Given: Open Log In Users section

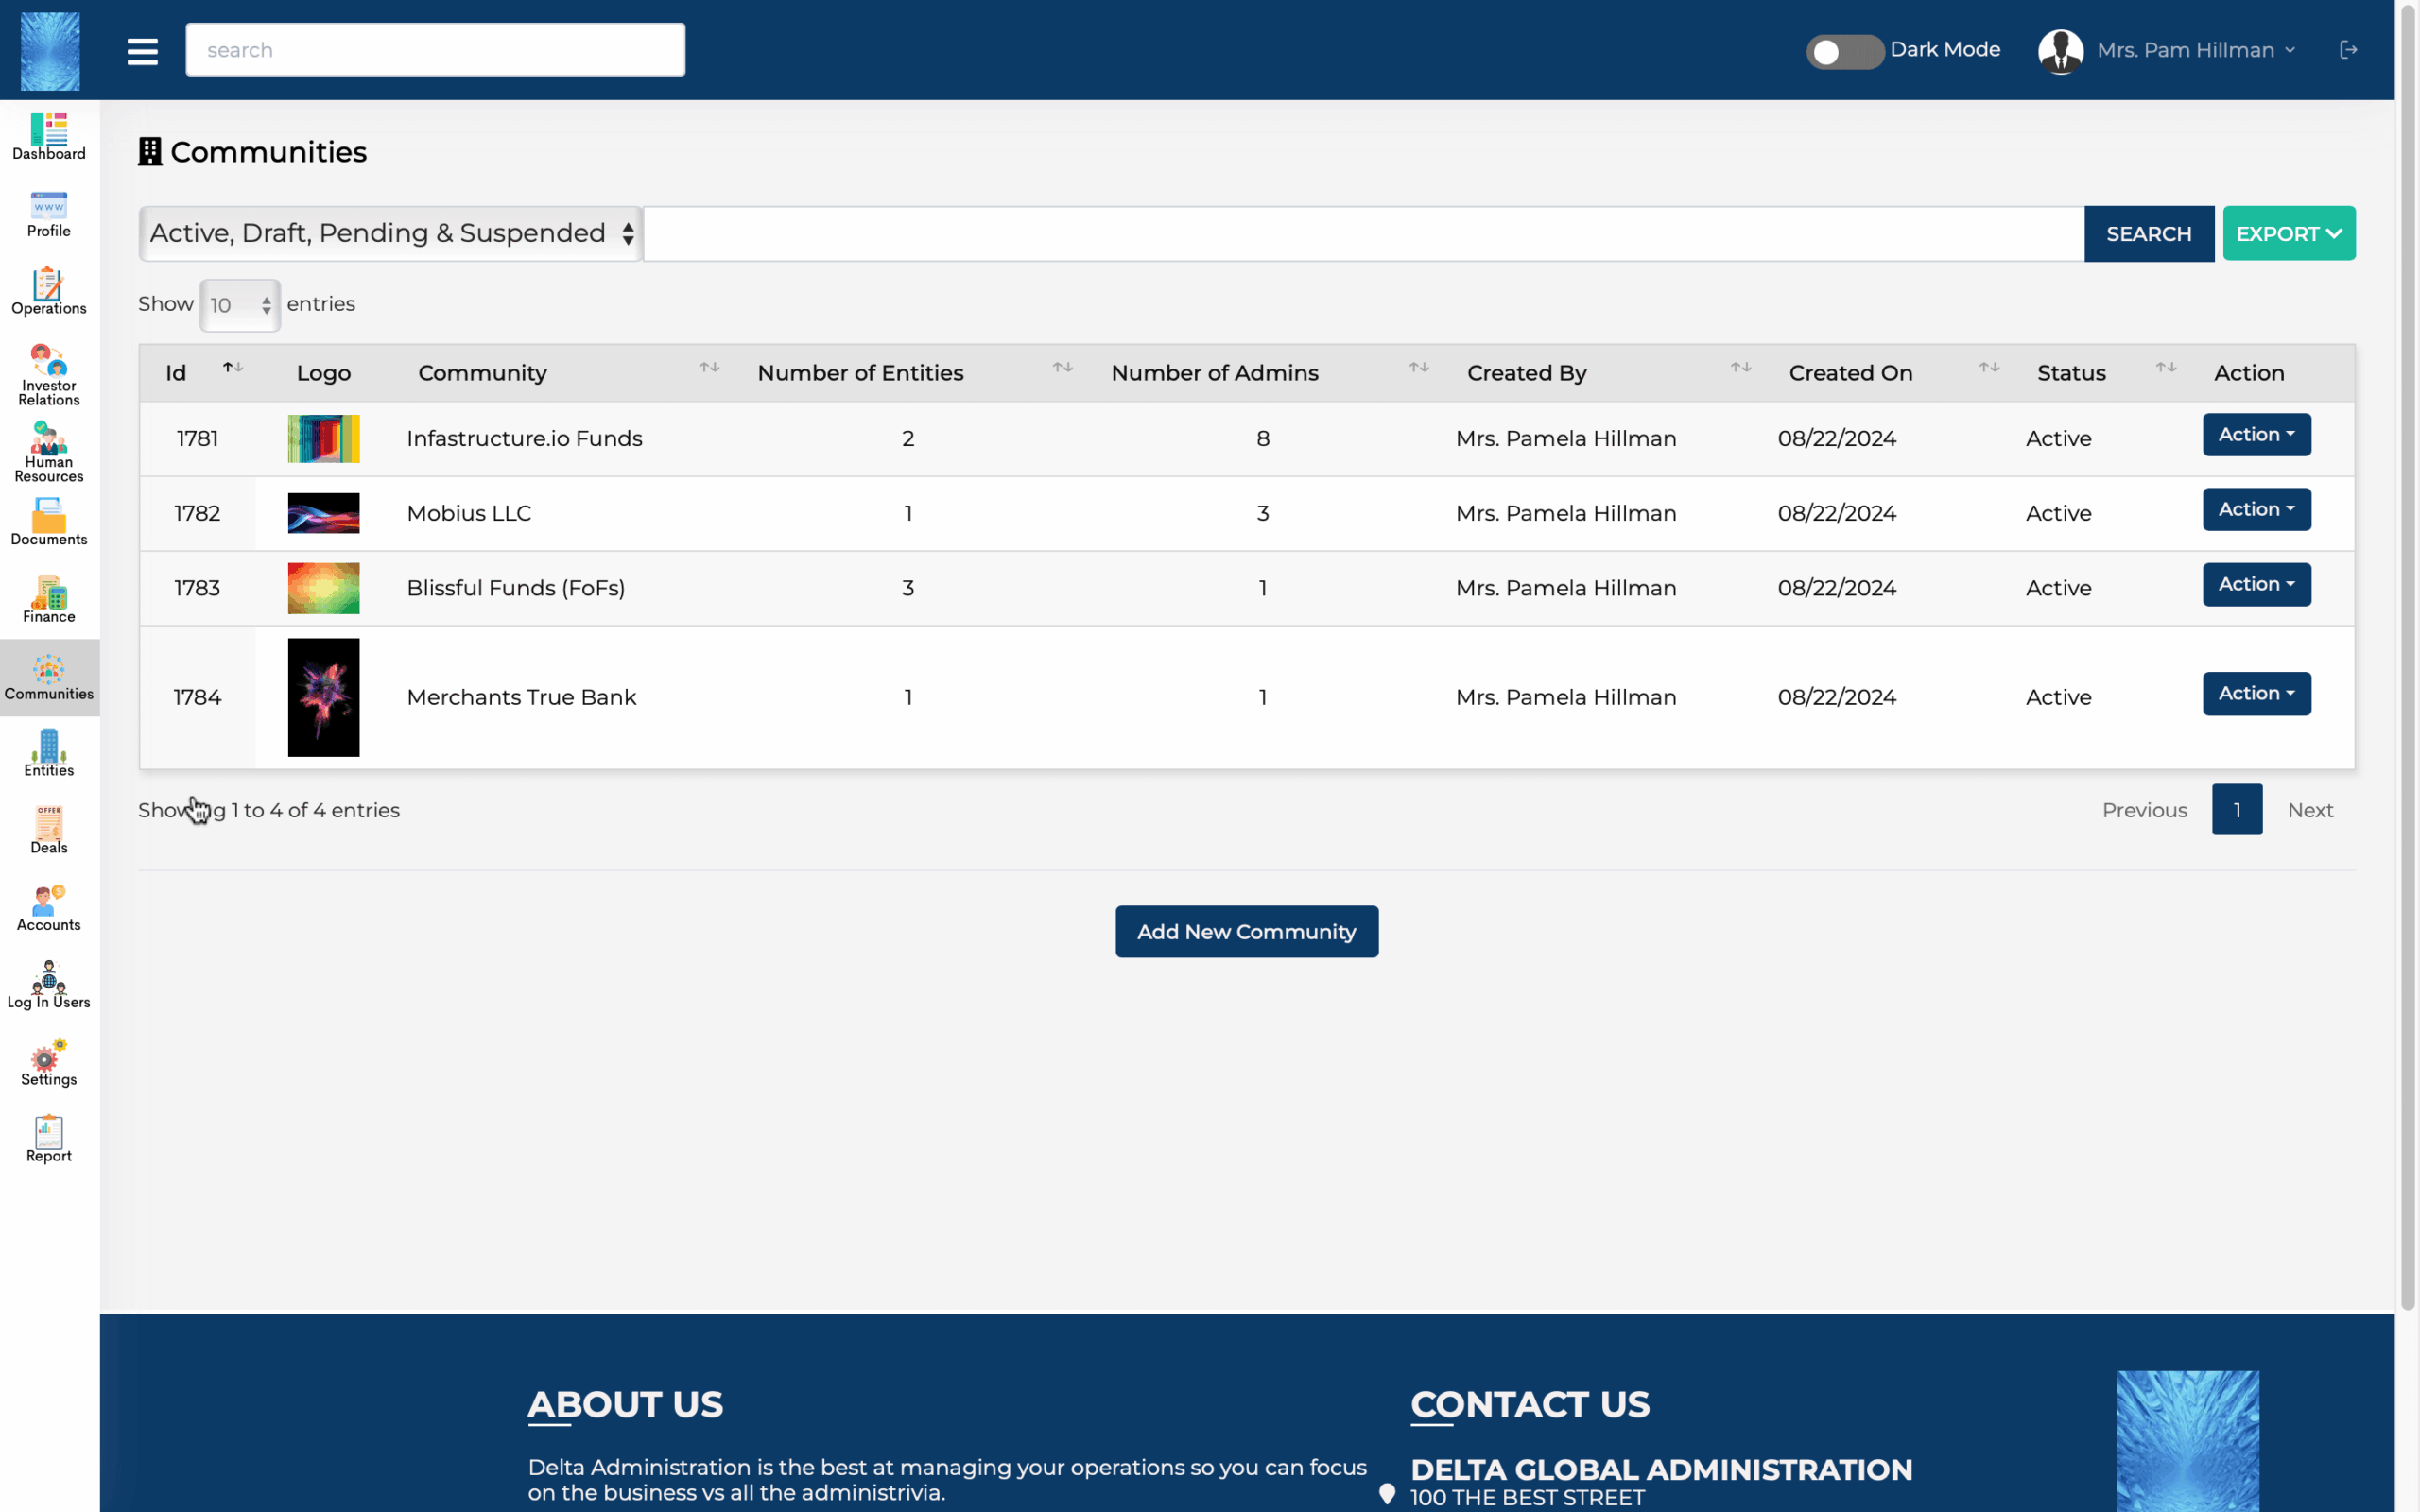Looking at the screenshot, I should [x=48, y=985].
